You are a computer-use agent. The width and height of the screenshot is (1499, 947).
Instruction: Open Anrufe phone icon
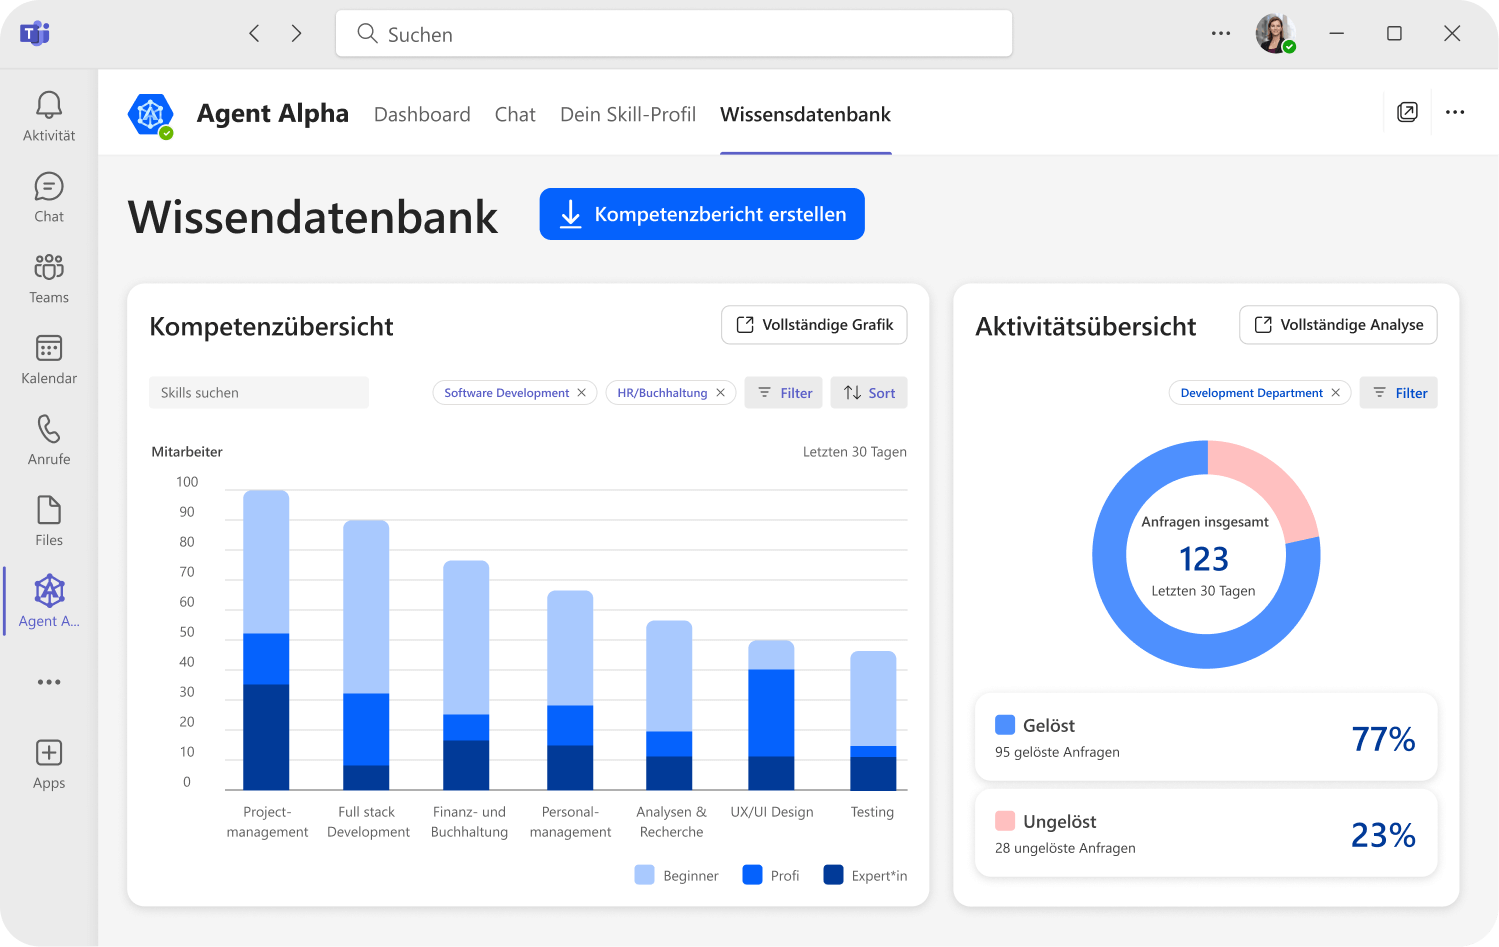tap(49, 430)
